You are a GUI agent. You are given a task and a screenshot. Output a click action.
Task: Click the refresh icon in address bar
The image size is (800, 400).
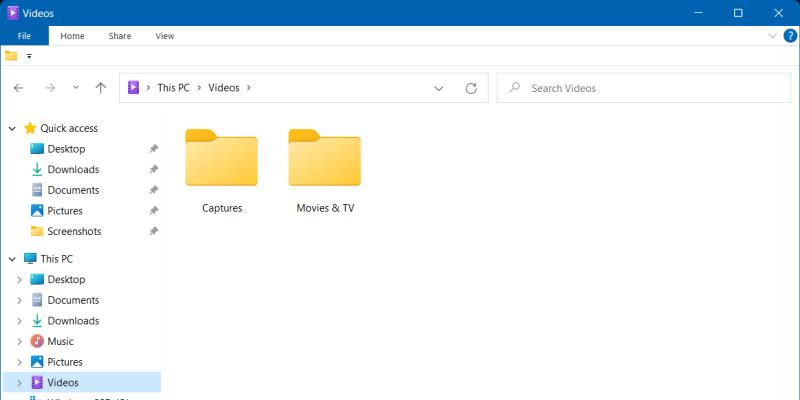point(471,88)
